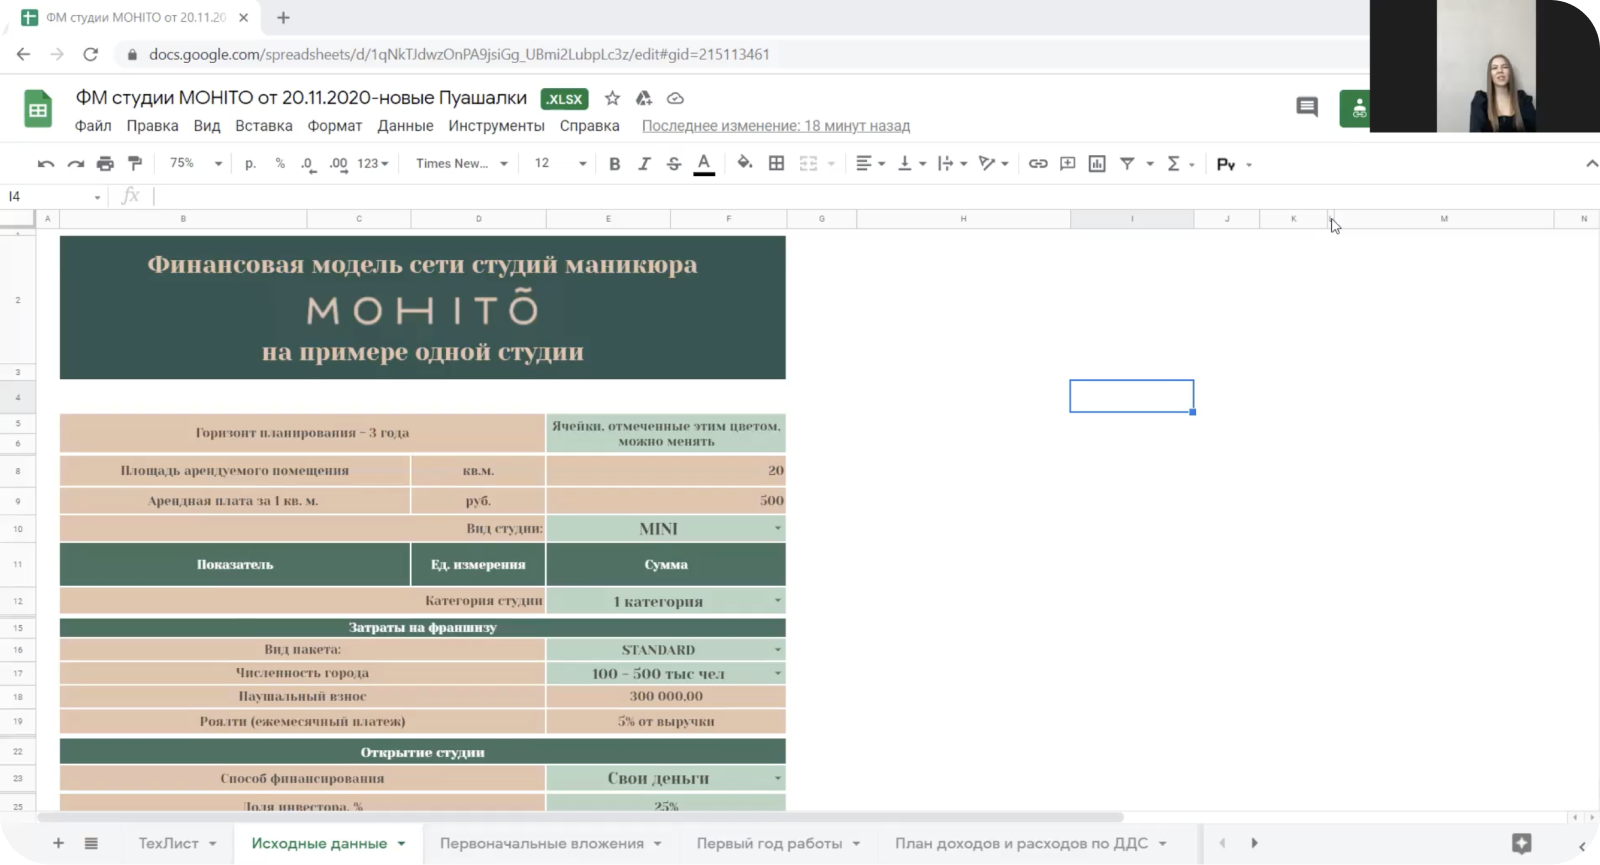Image resolution: width=1600 pixels, height=865 pixels.
Task: Open comment history icon
Action: point(1306,107)
